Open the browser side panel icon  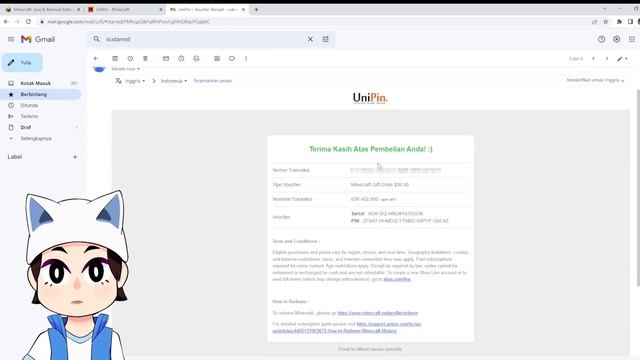(630, 22)
